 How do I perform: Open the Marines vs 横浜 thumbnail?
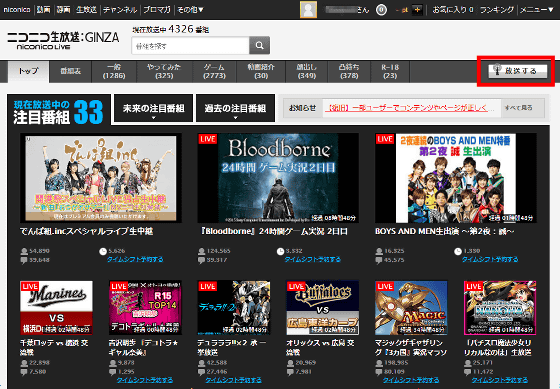coord(56,308)
